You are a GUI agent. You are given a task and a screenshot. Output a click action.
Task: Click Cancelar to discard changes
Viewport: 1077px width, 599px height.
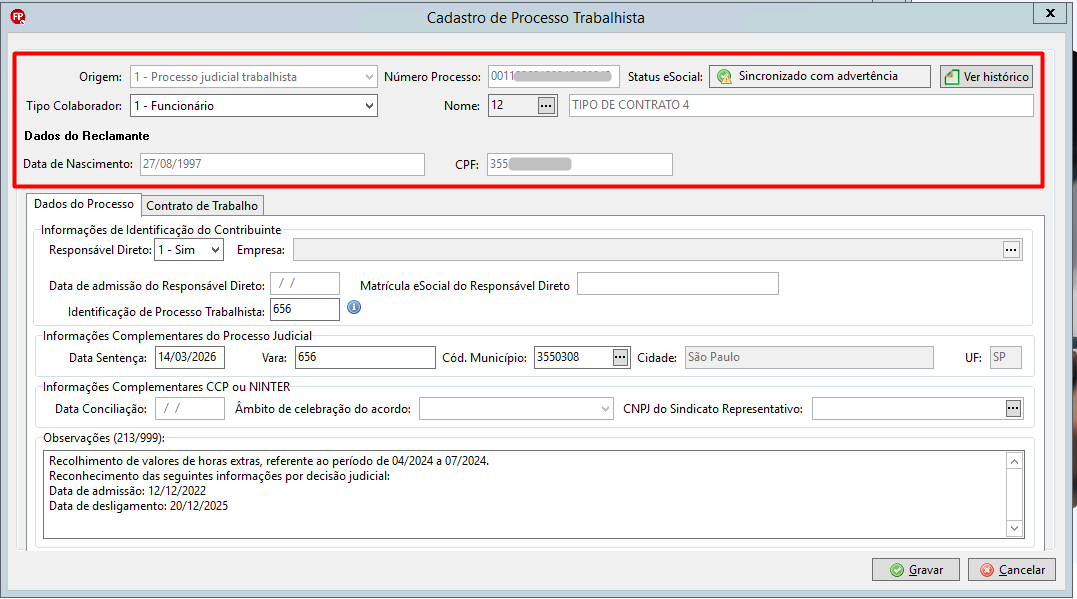point(1012,569)
